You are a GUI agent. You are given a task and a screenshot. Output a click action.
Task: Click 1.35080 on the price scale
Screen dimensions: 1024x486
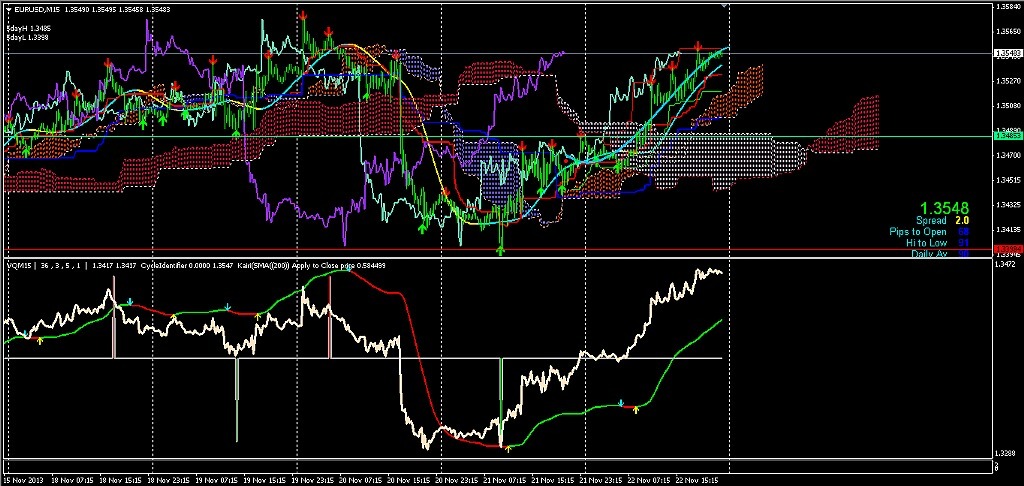(x=1006, y=106)
